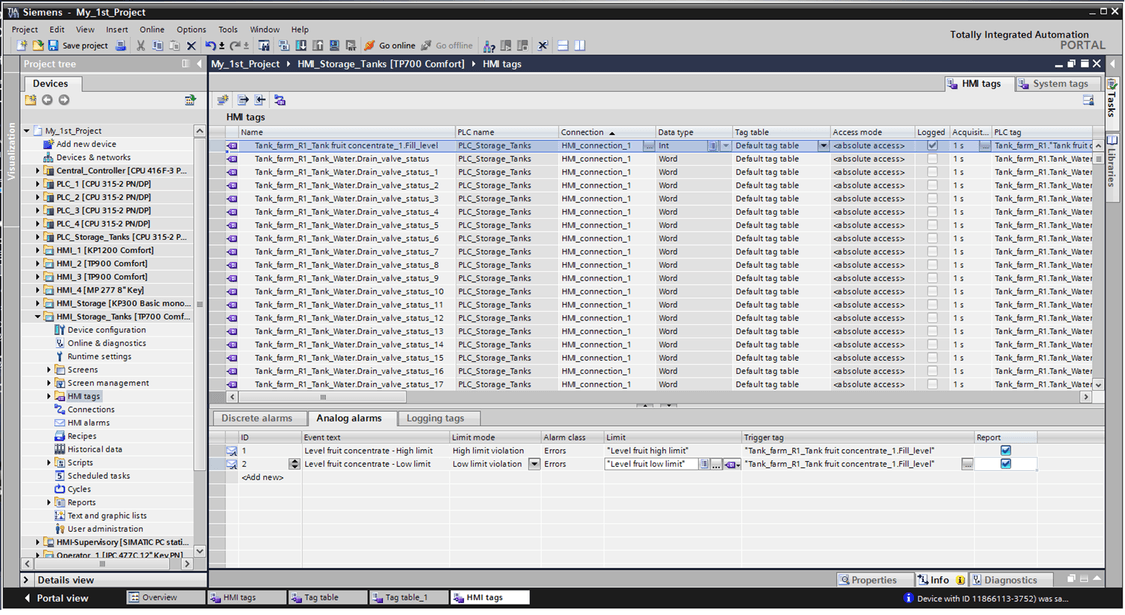Create a new project via toolbar icon
This screenshot has width=1125, height=615.
(22, 45)
